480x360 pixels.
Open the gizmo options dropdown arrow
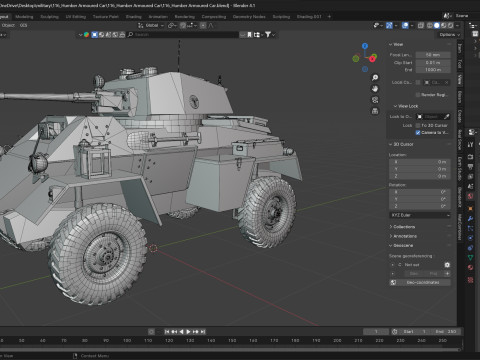(x=396, y=25)
